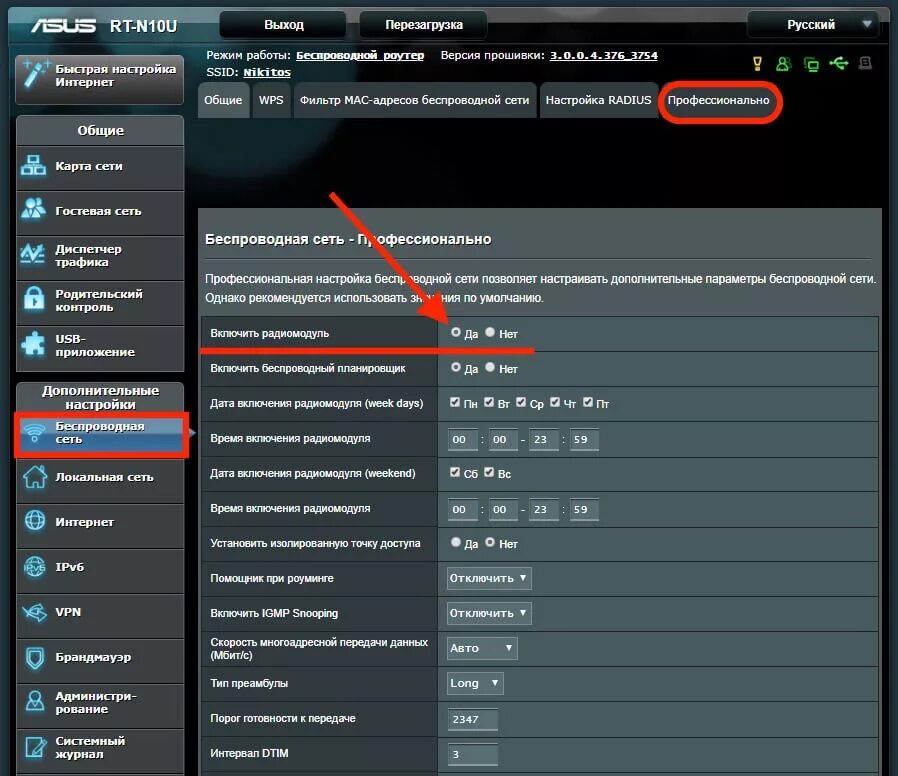Click the Диспетчер трафика traffic manager icon
The image size is (898, 776).
[33, 254]
